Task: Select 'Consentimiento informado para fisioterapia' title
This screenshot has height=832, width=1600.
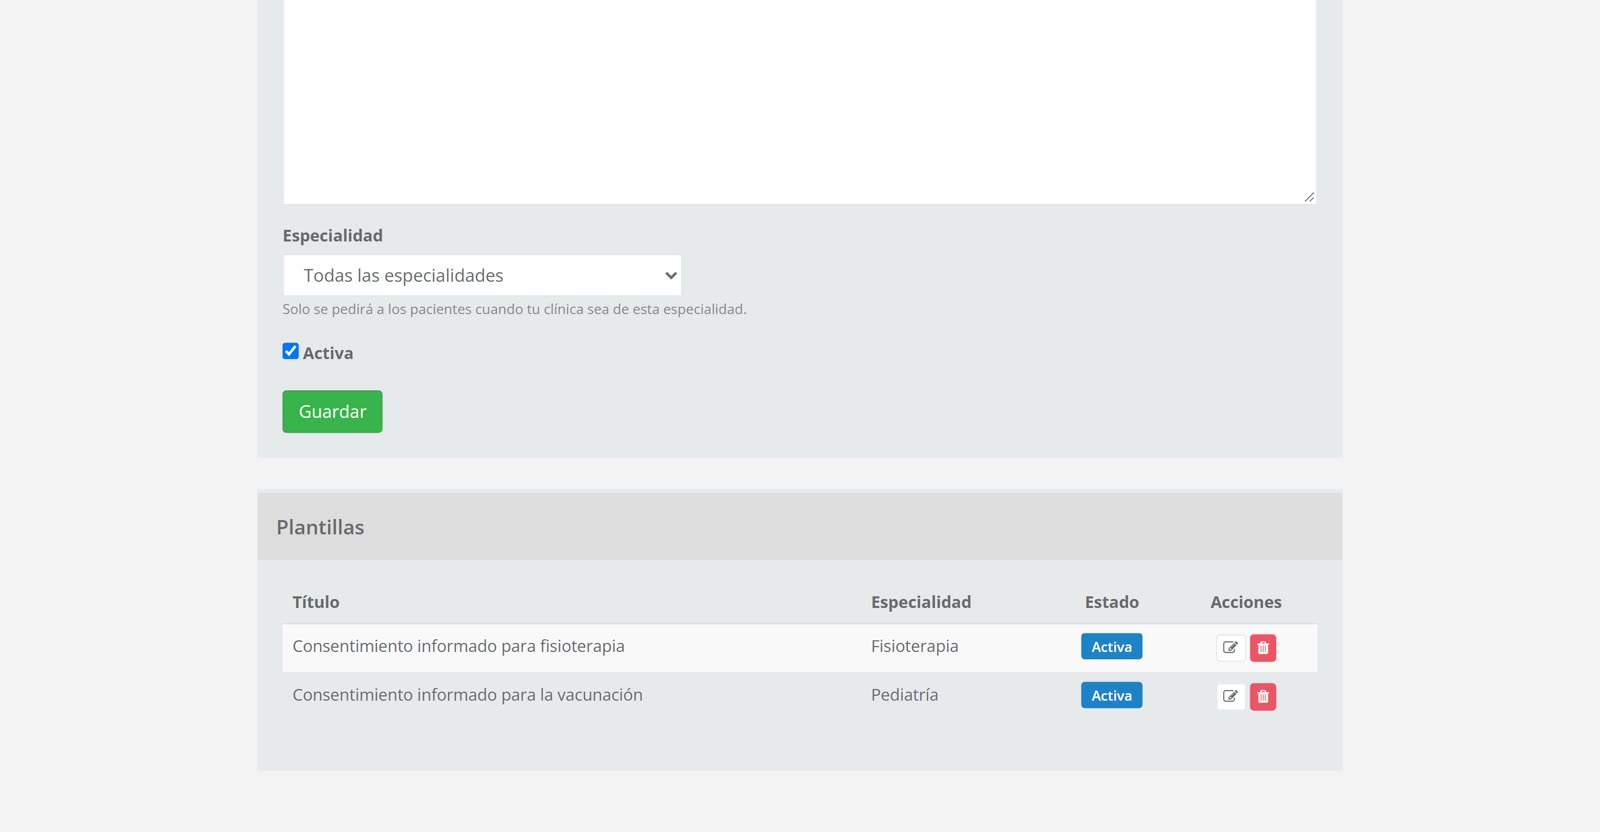Action: click(458, 646)
